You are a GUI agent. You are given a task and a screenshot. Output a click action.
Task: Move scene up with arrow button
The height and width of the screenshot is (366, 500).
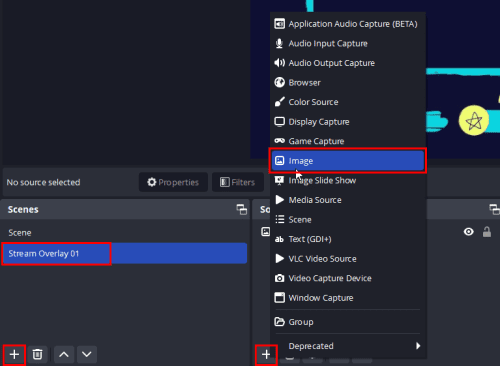coord(64,354)
